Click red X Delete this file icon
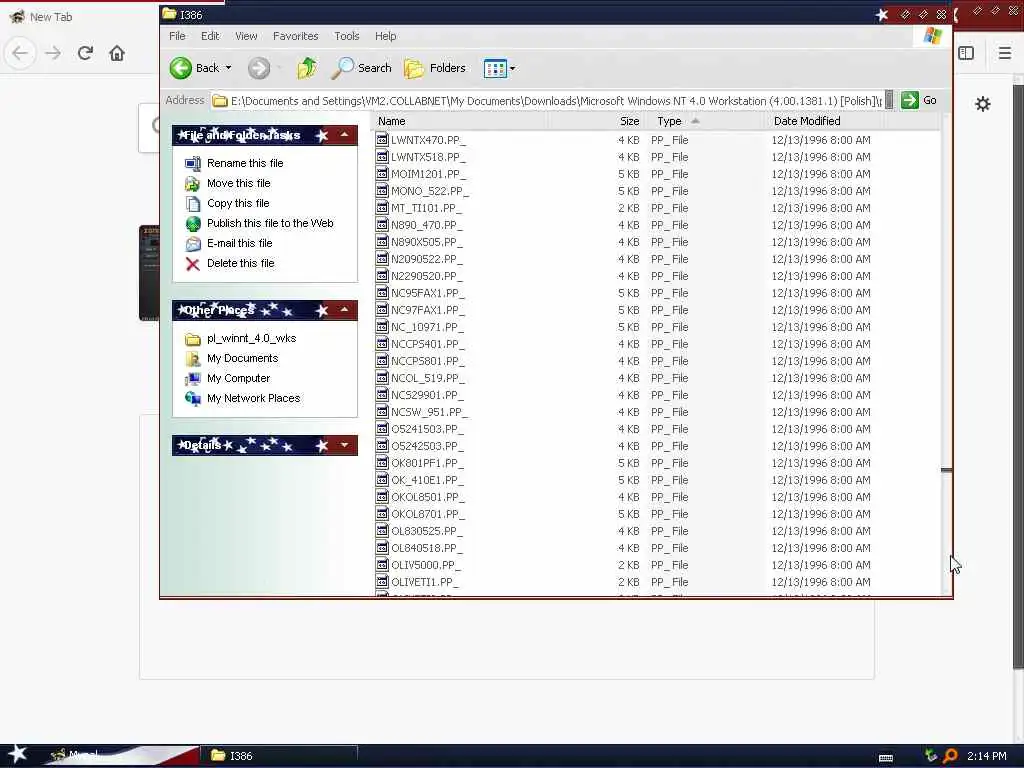This screenshot has width=1024, height=768. click(193, 264)
